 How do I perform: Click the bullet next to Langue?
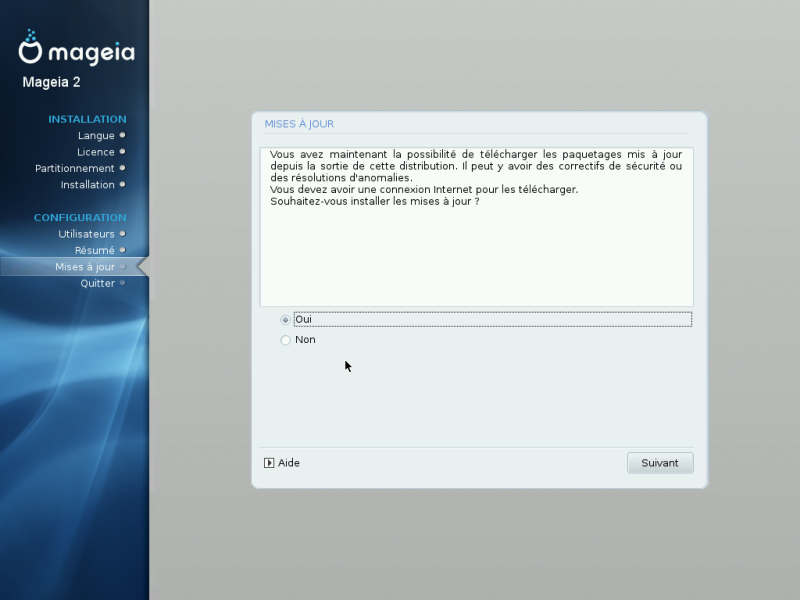(122, 135)
